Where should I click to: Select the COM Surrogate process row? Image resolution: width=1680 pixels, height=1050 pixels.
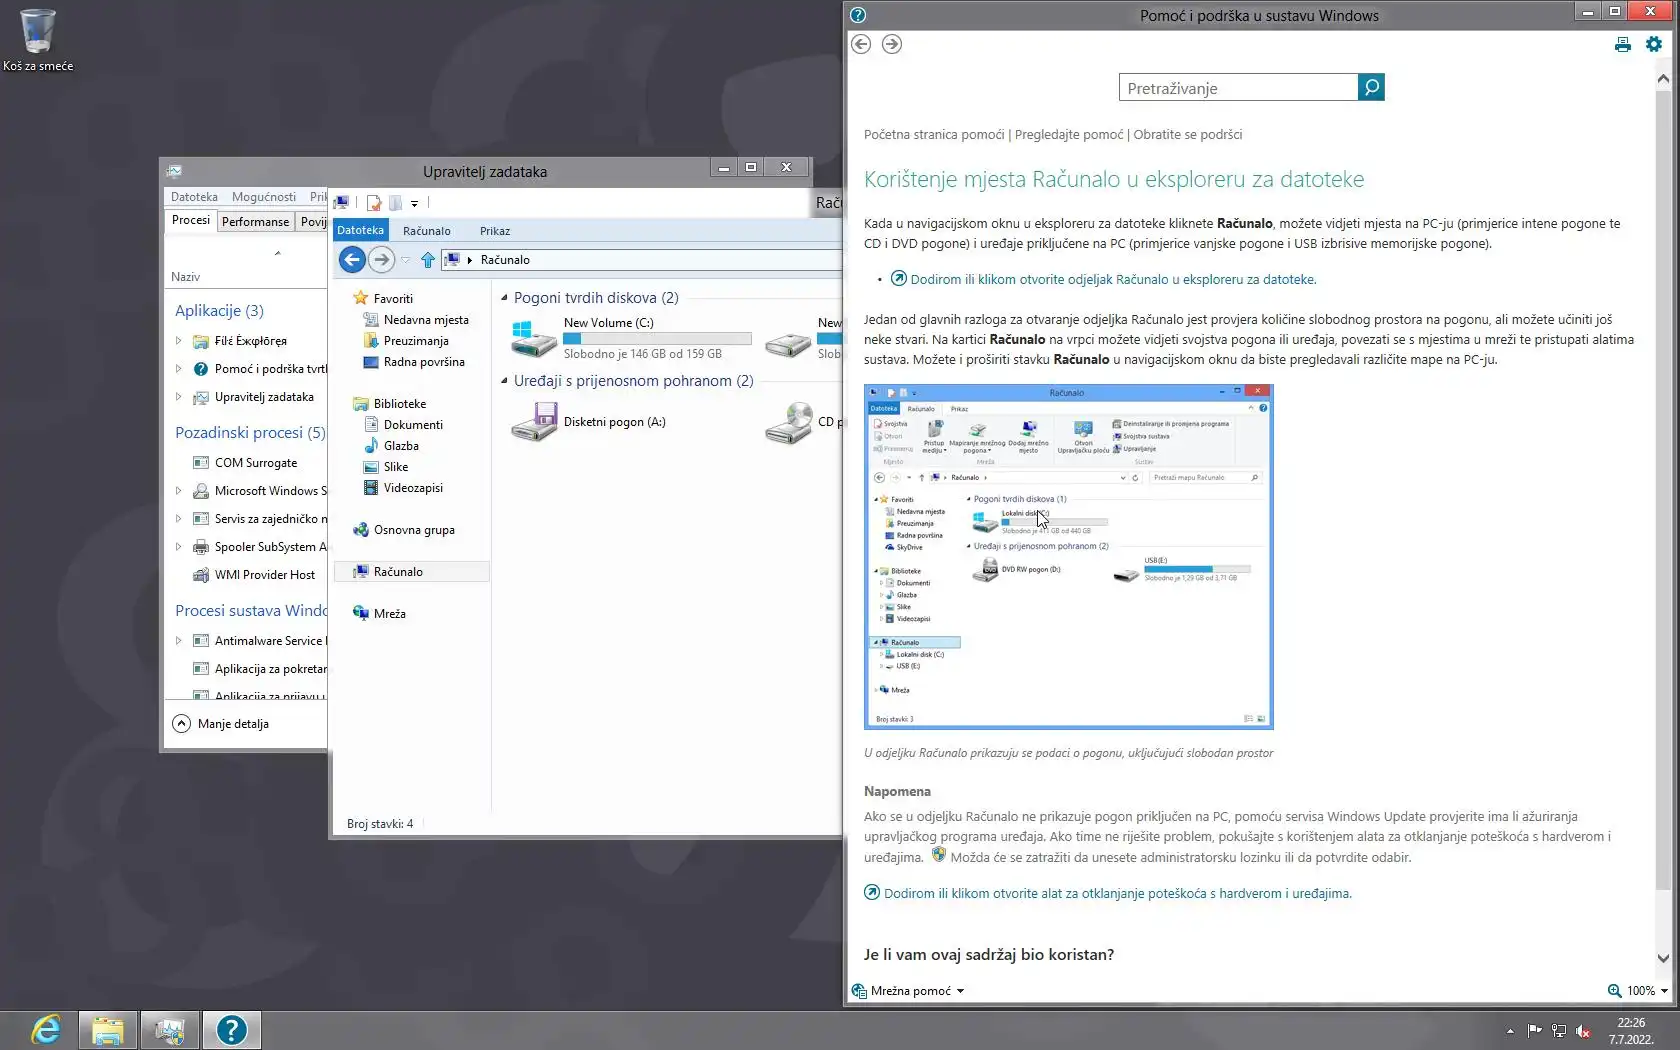click(246, 463)
